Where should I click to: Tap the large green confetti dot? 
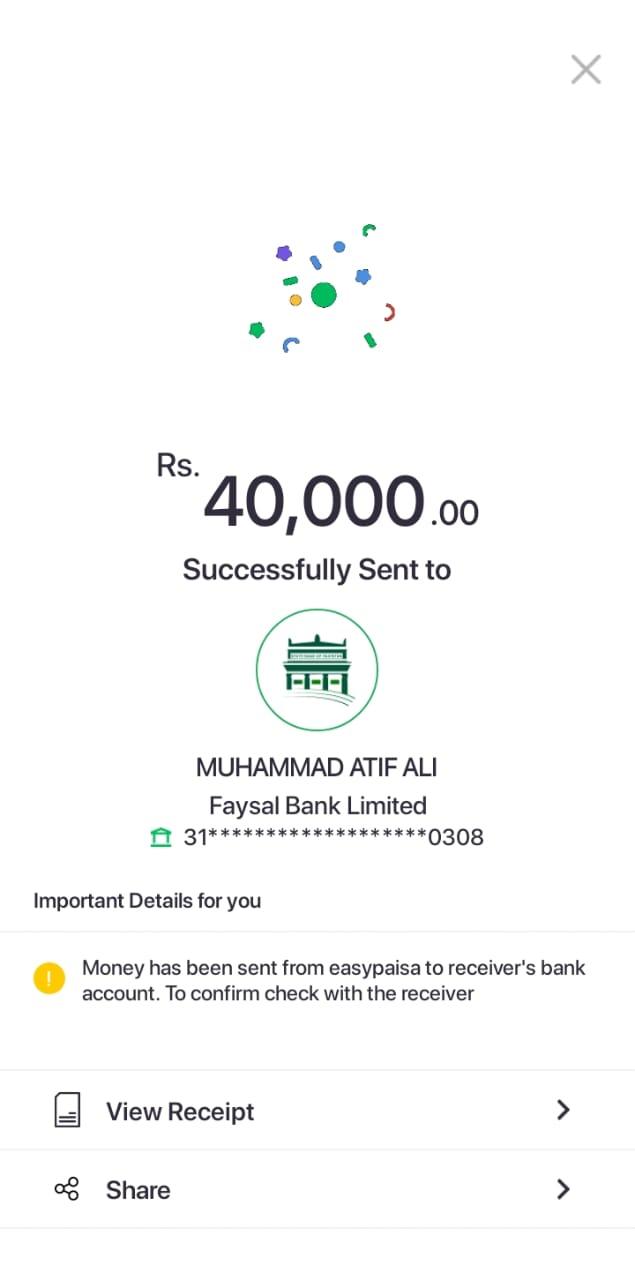323,295
